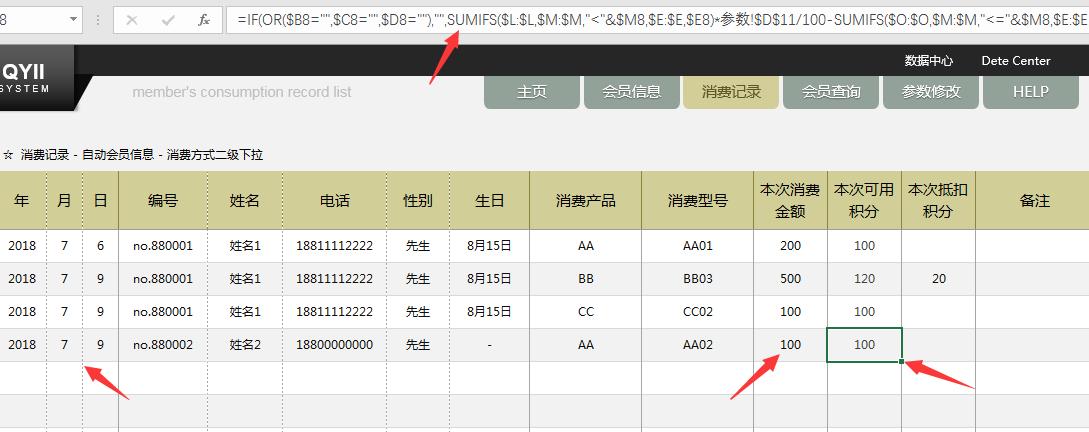Select the 本次抵扣积分 column header

pos(938,201)
